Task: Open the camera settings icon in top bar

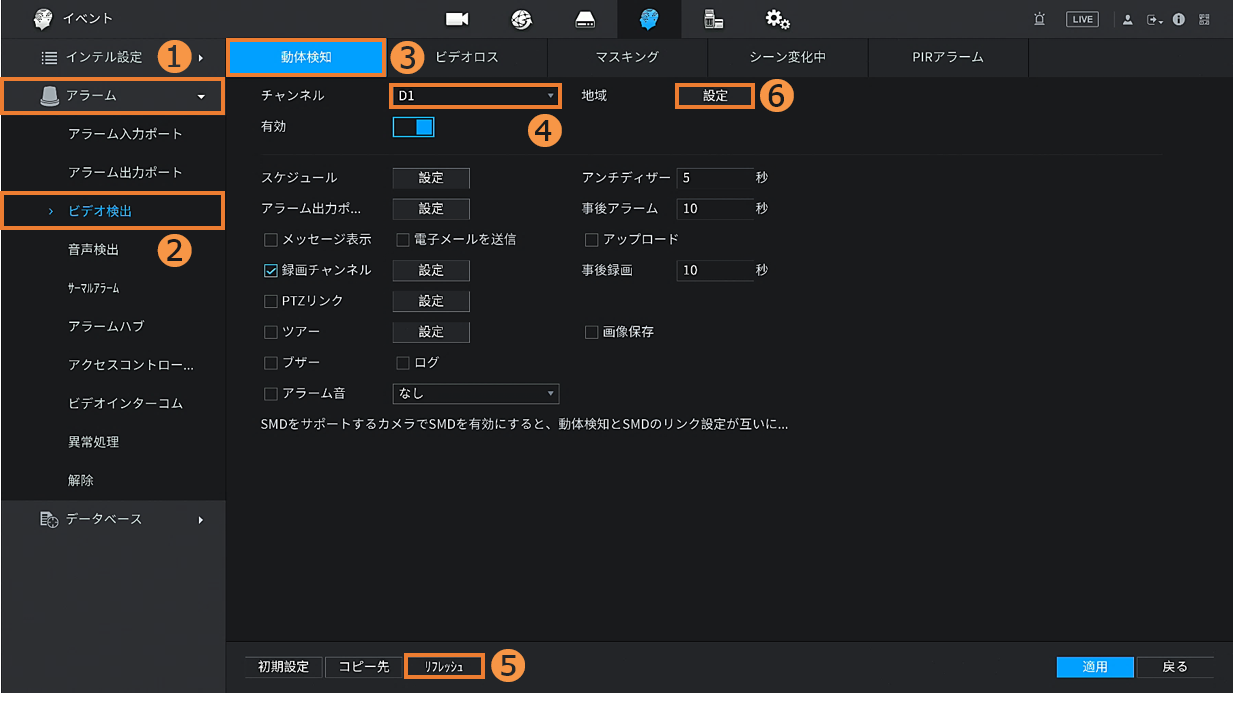Action: (457, 19)
